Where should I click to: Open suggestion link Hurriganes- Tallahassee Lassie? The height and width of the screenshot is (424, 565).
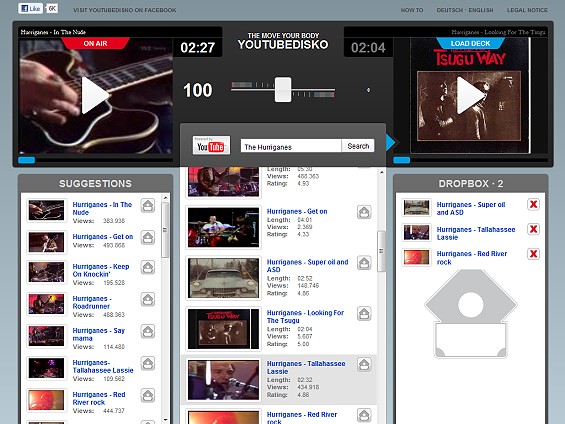pyautogui.click(x=103, y=367)
